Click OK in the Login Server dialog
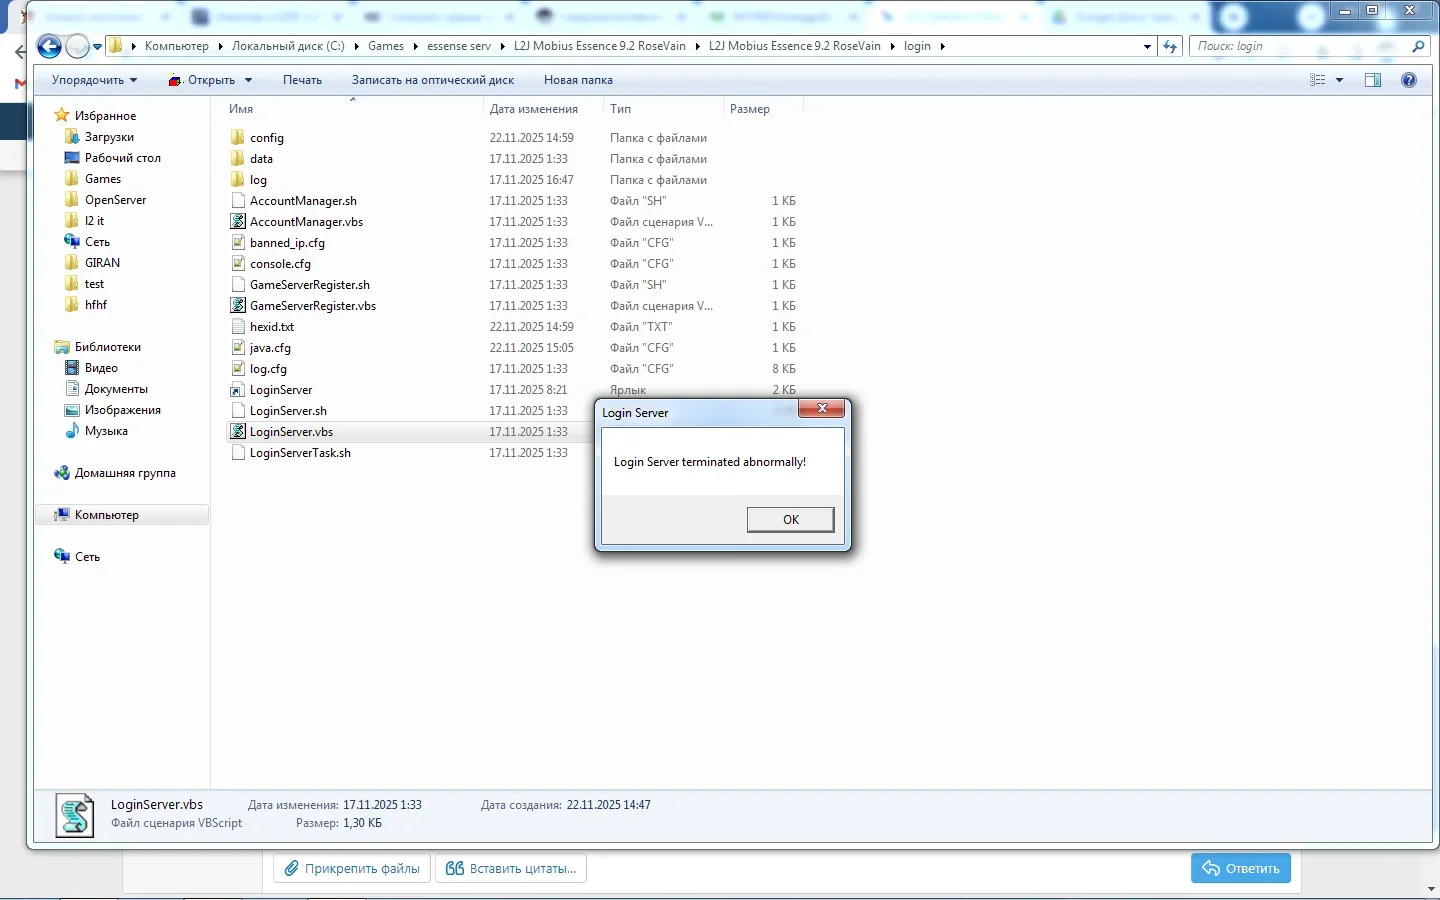The height and width of the screenshot is (900, 1440). point(790,519)
